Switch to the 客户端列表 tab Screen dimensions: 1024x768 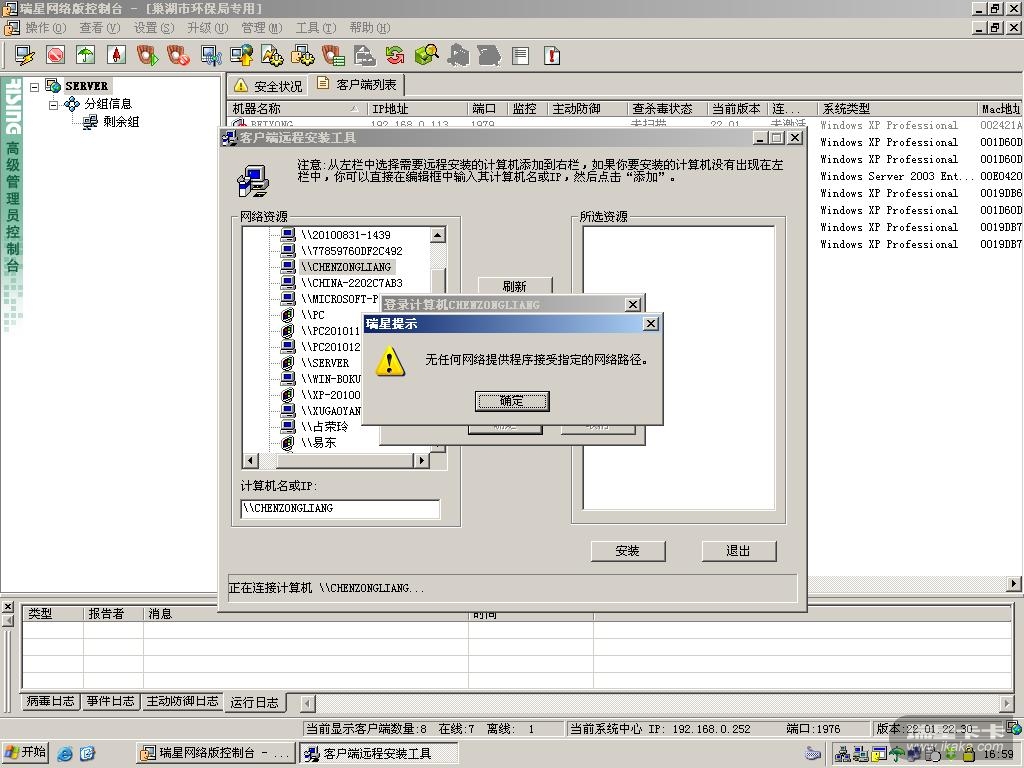(x=357, y=85)
